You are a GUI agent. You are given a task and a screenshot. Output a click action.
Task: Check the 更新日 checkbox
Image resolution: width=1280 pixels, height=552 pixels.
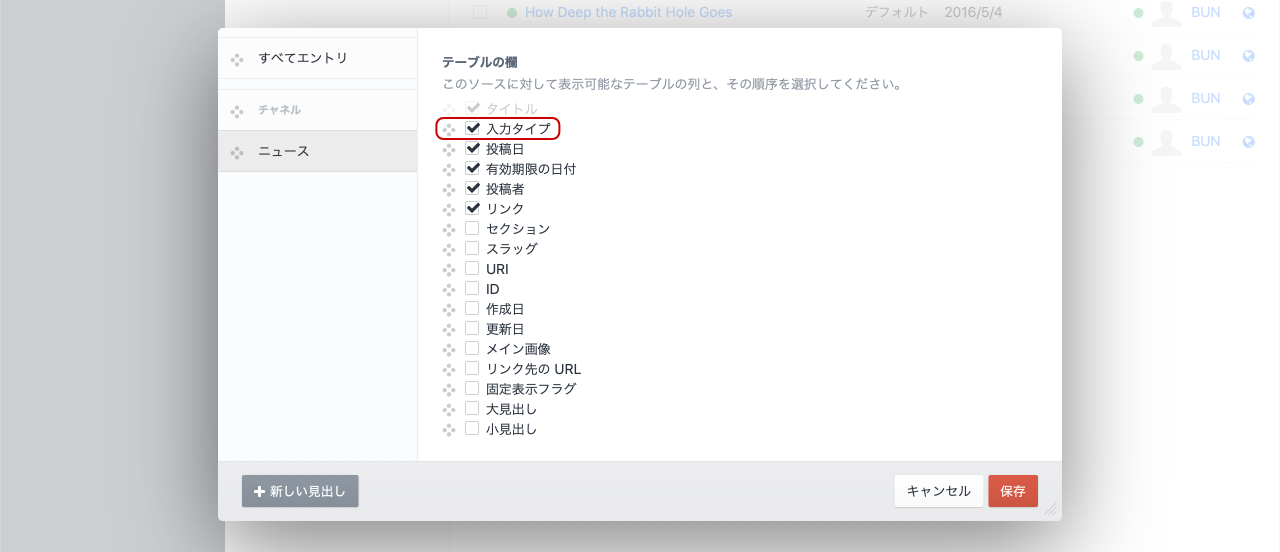click(x=472, y=328)
